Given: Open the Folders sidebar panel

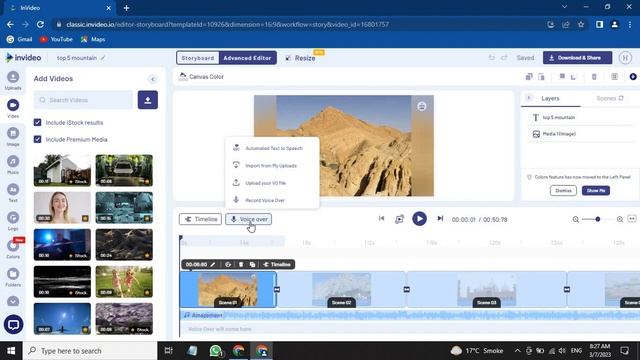Looking at the screenshot, I should [13, 277].
